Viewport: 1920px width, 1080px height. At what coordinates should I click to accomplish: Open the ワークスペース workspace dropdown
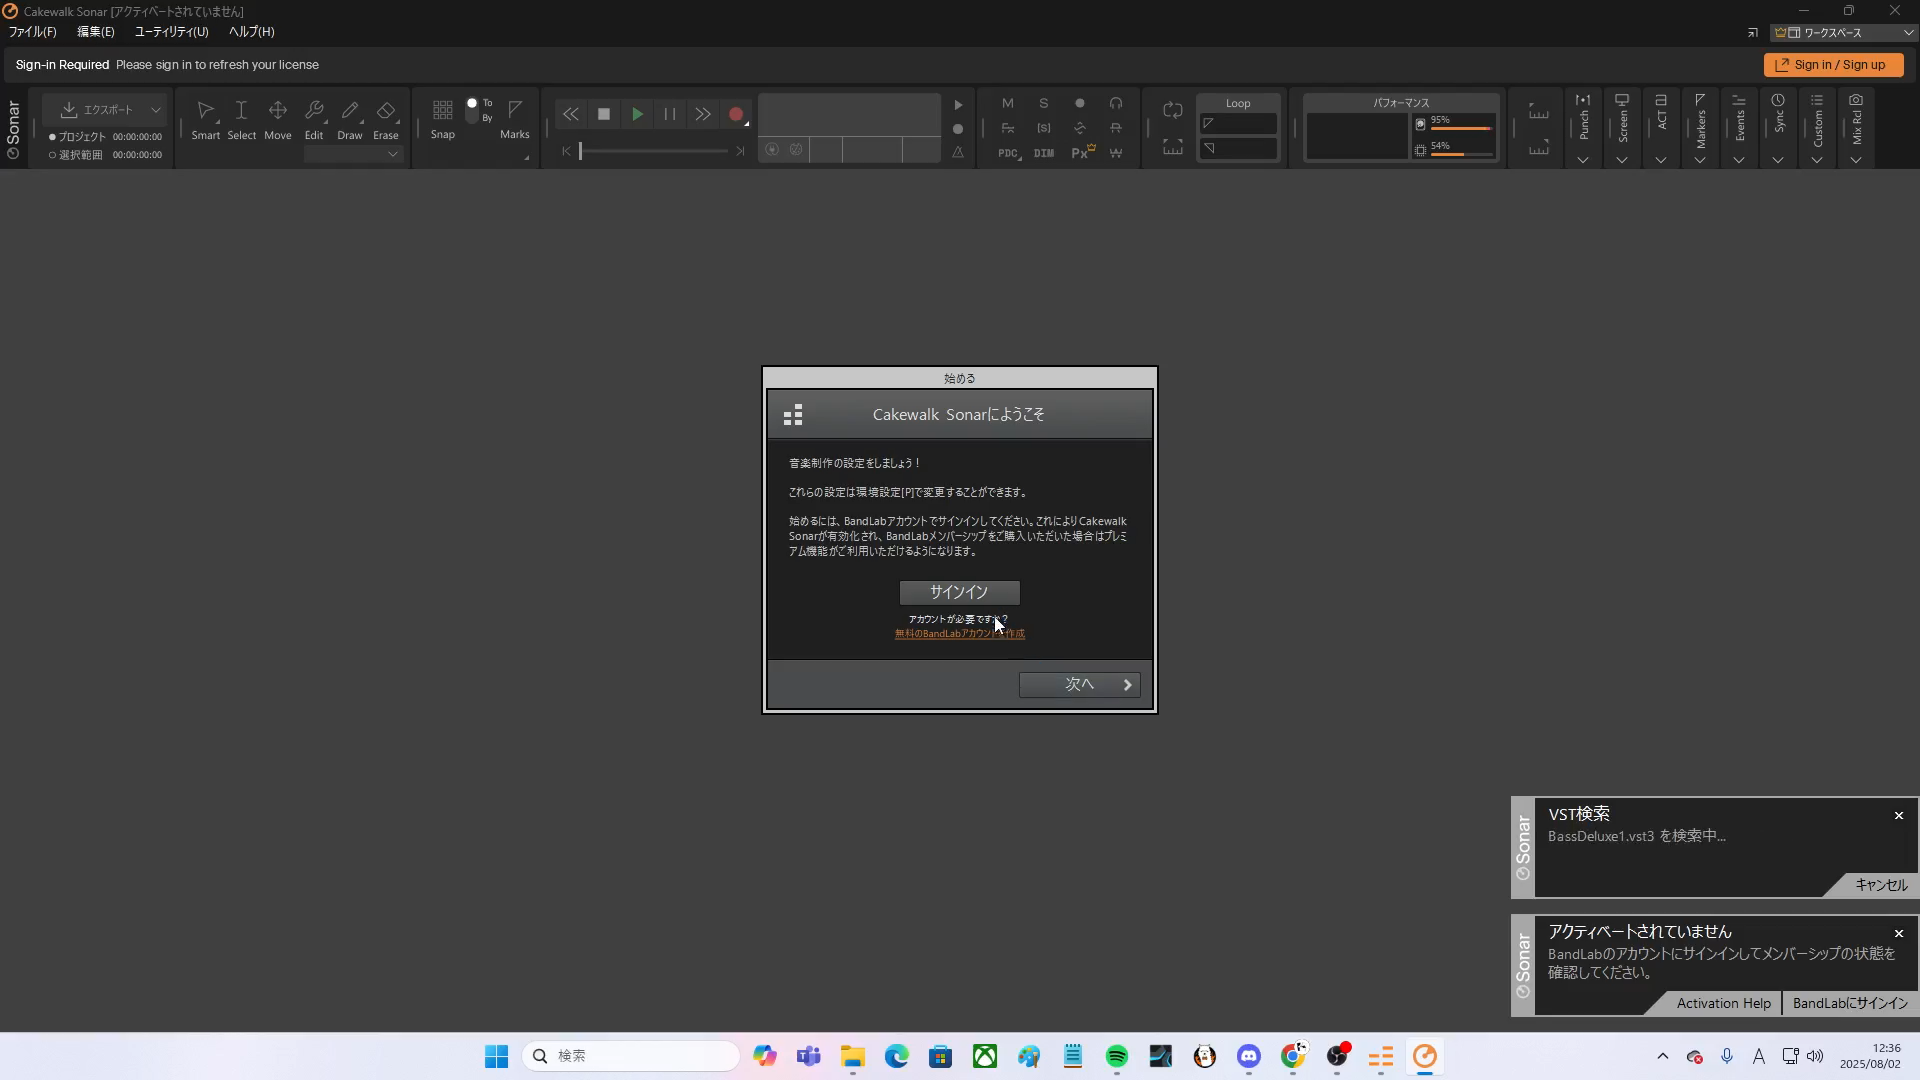[1845, 33]
